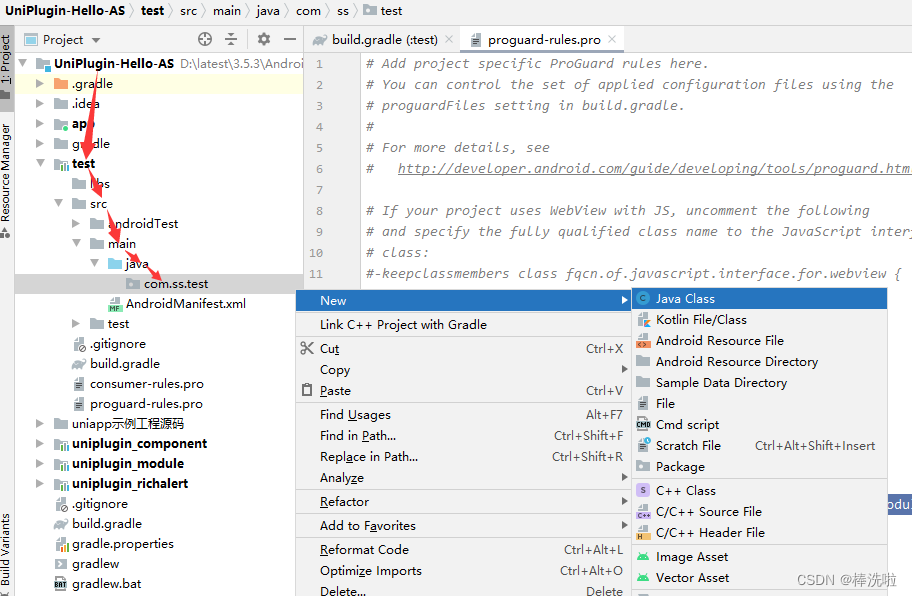Click the Paste clipboard icon in menu
Viewport: 912px width, 596px height.
[307, 391]
